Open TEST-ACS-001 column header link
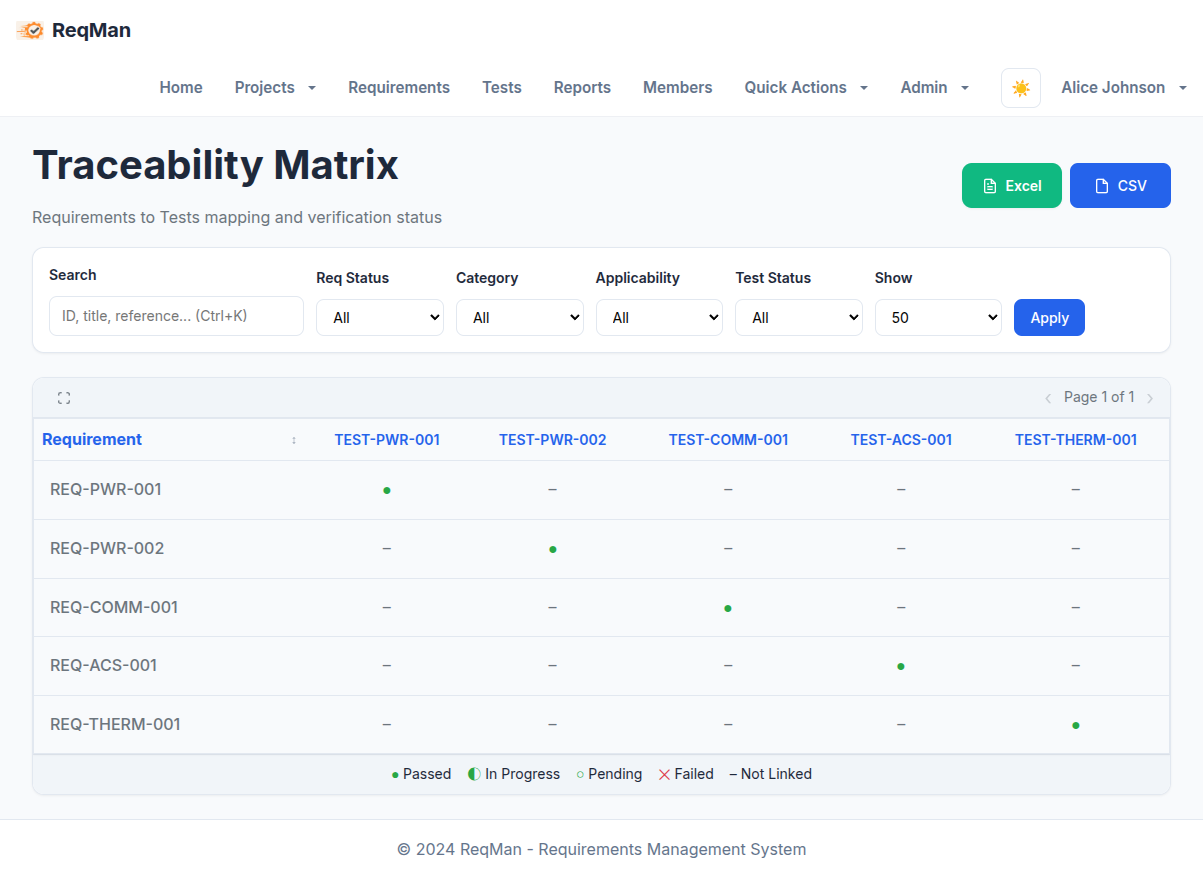Screen dimensions: 1203x879 click(901, 440)
